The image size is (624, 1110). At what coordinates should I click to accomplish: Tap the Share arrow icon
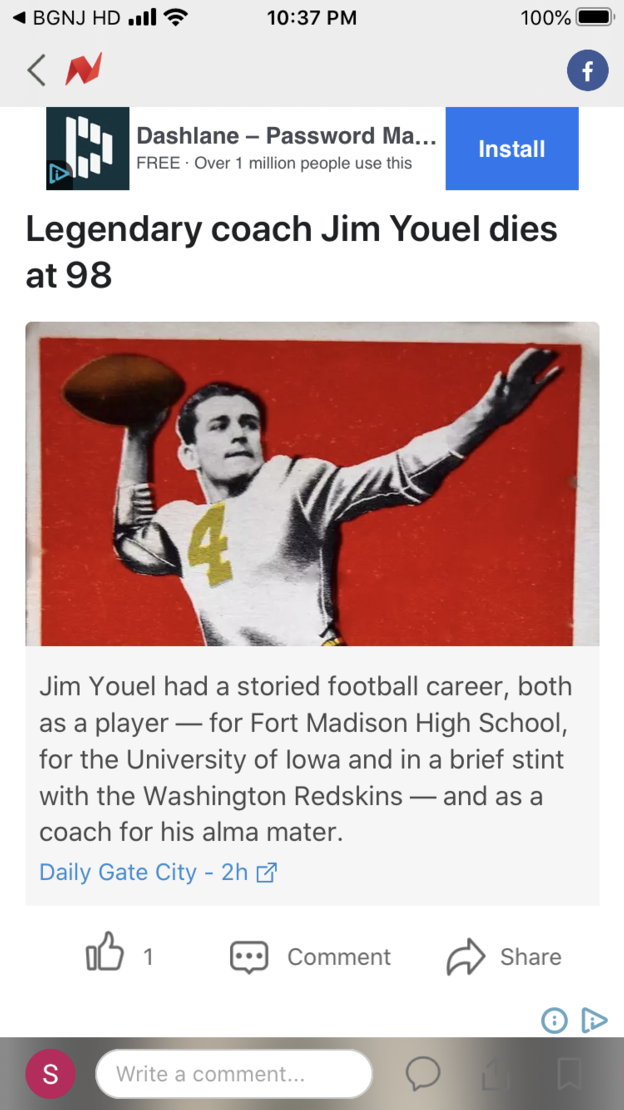[x=465, y=957]
